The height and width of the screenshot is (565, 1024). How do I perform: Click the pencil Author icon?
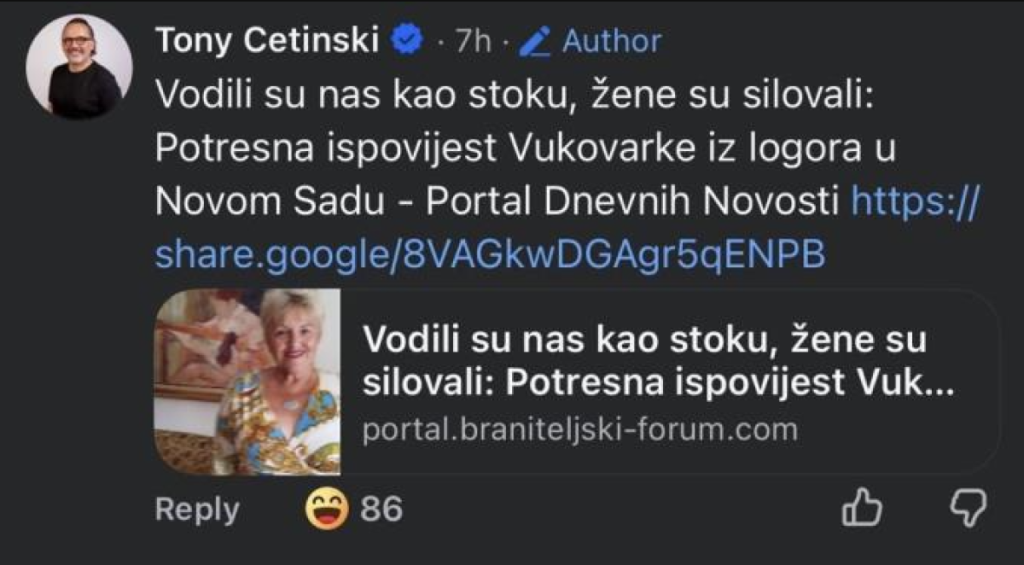[538, 41]
